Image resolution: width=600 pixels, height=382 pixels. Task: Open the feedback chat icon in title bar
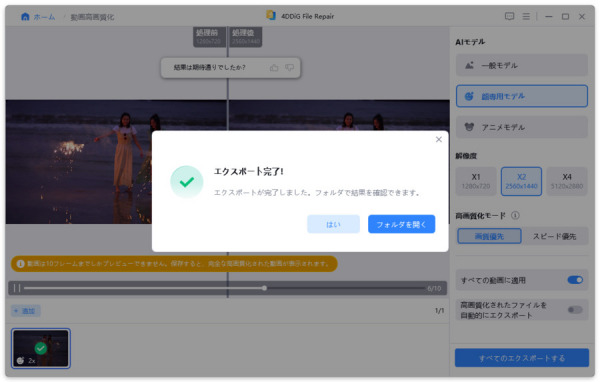coord(509,16)
